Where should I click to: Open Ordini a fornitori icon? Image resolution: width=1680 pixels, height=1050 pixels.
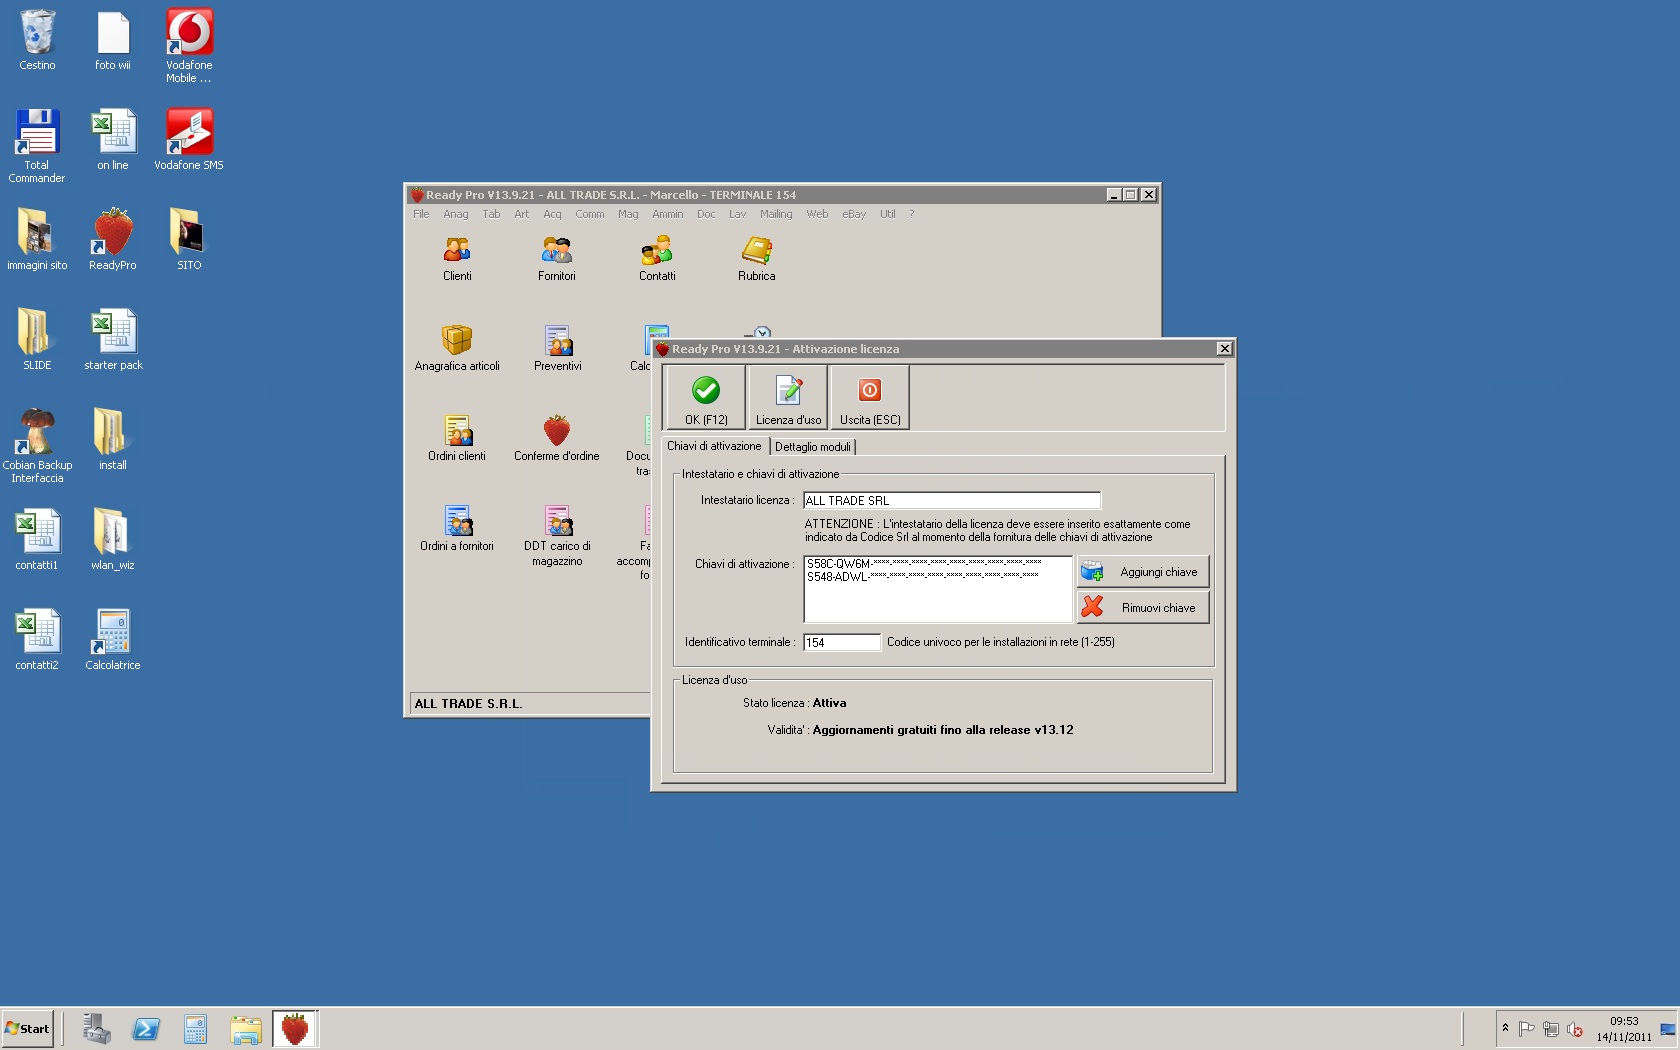pos(457,529)
